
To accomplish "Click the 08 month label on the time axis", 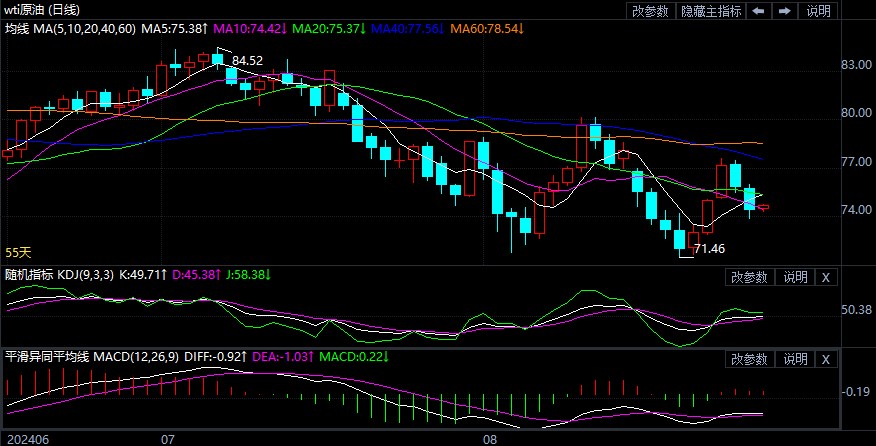I will [489, 439].
